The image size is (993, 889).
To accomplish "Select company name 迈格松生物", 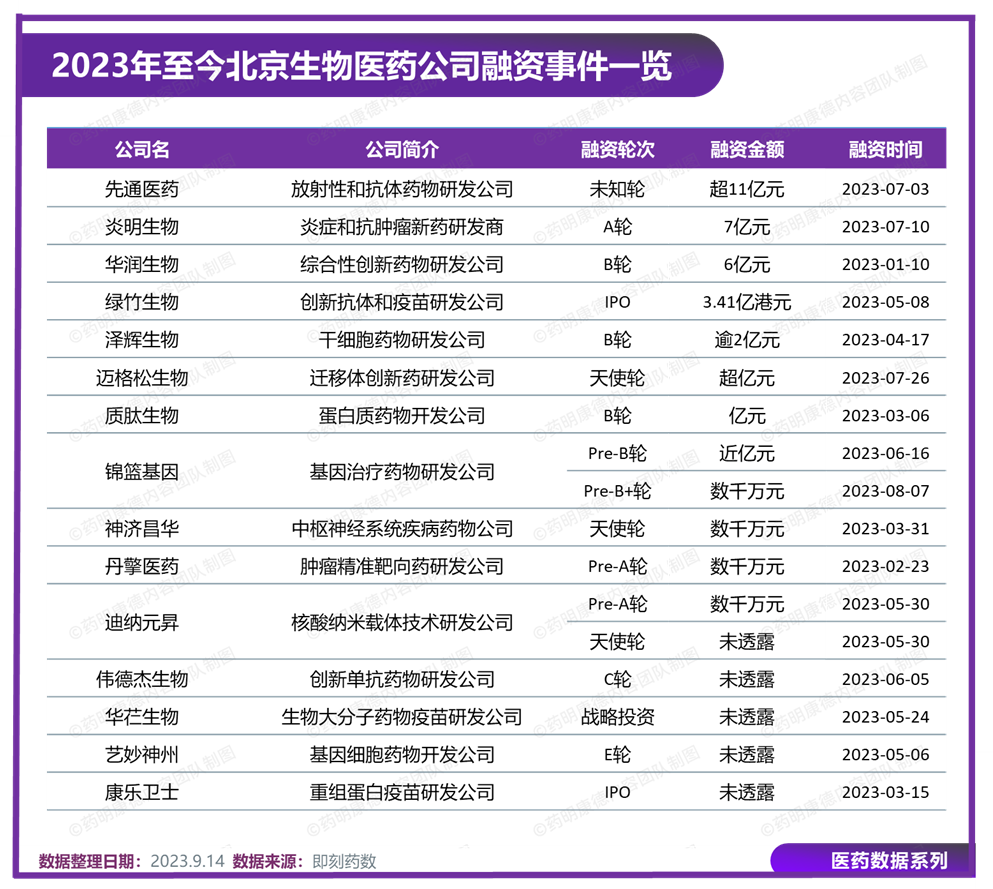I will 142,378.
